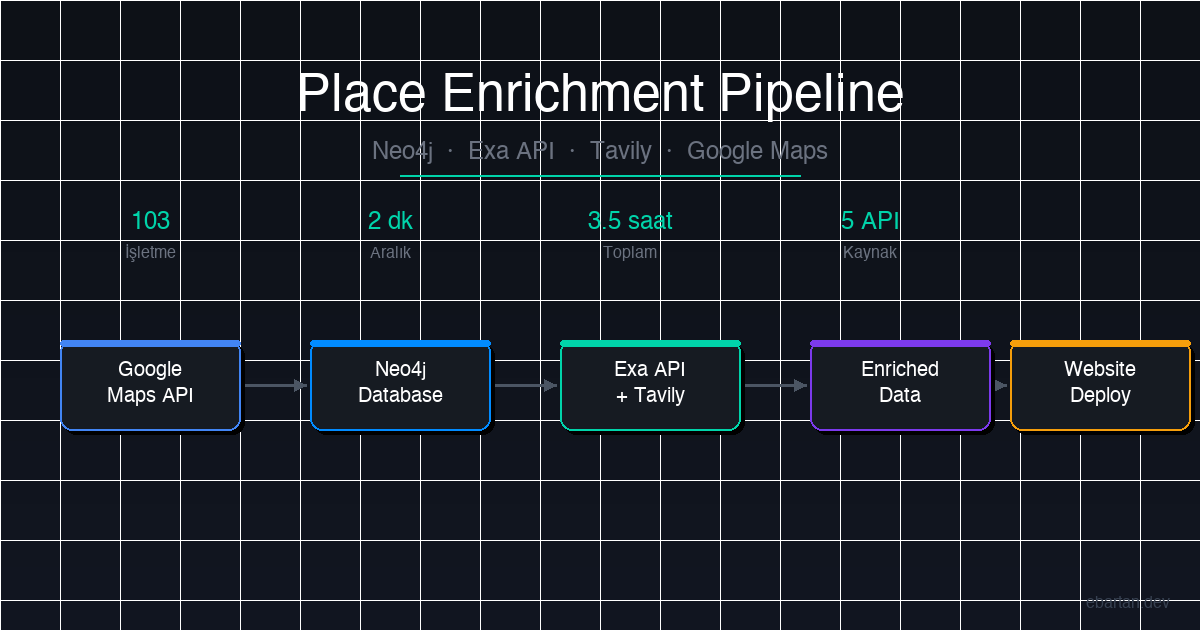Click the Place Enrichment Pipeline title

pos(600,93)
